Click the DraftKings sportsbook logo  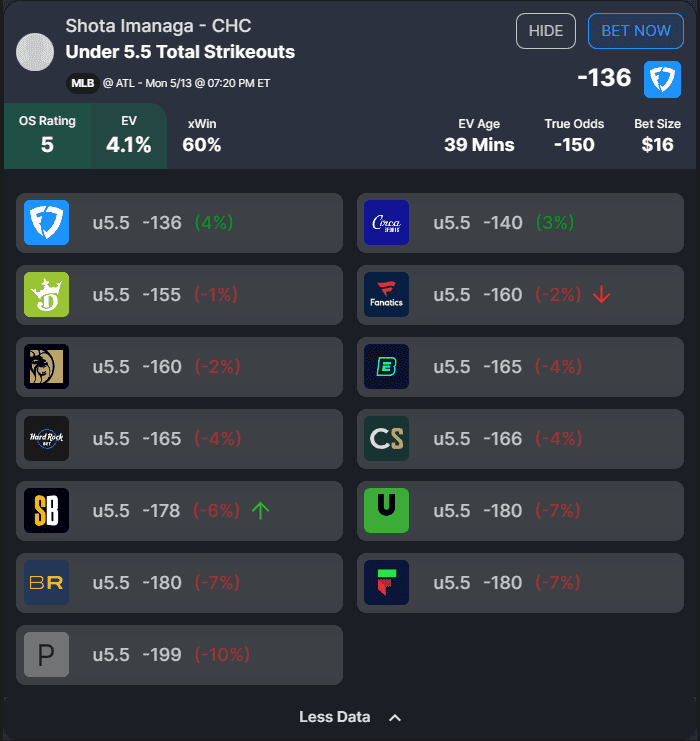point(46,295)
